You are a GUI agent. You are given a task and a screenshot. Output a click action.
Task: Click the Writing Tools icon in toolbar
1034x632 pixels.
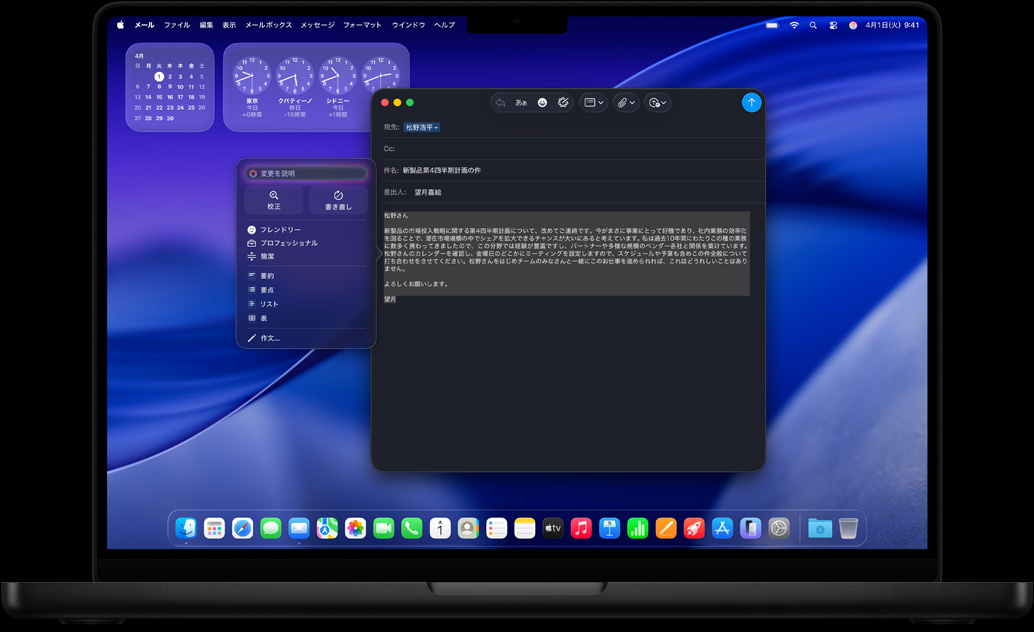(x=563, y=102)
